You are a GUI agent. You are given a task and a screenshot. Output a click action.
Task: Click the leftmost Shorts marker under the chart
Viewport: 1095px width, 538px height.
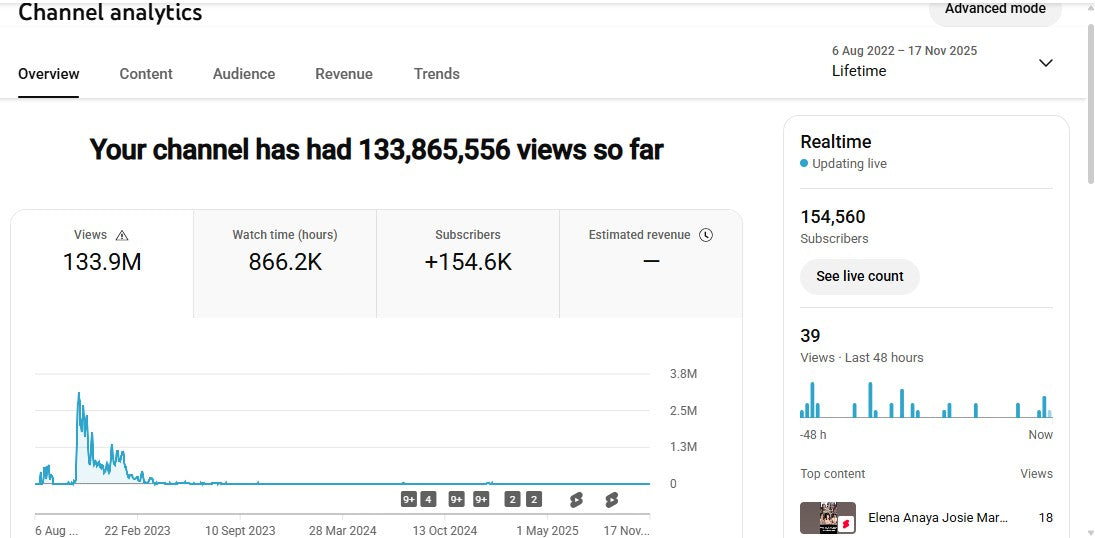coord(576,499)
